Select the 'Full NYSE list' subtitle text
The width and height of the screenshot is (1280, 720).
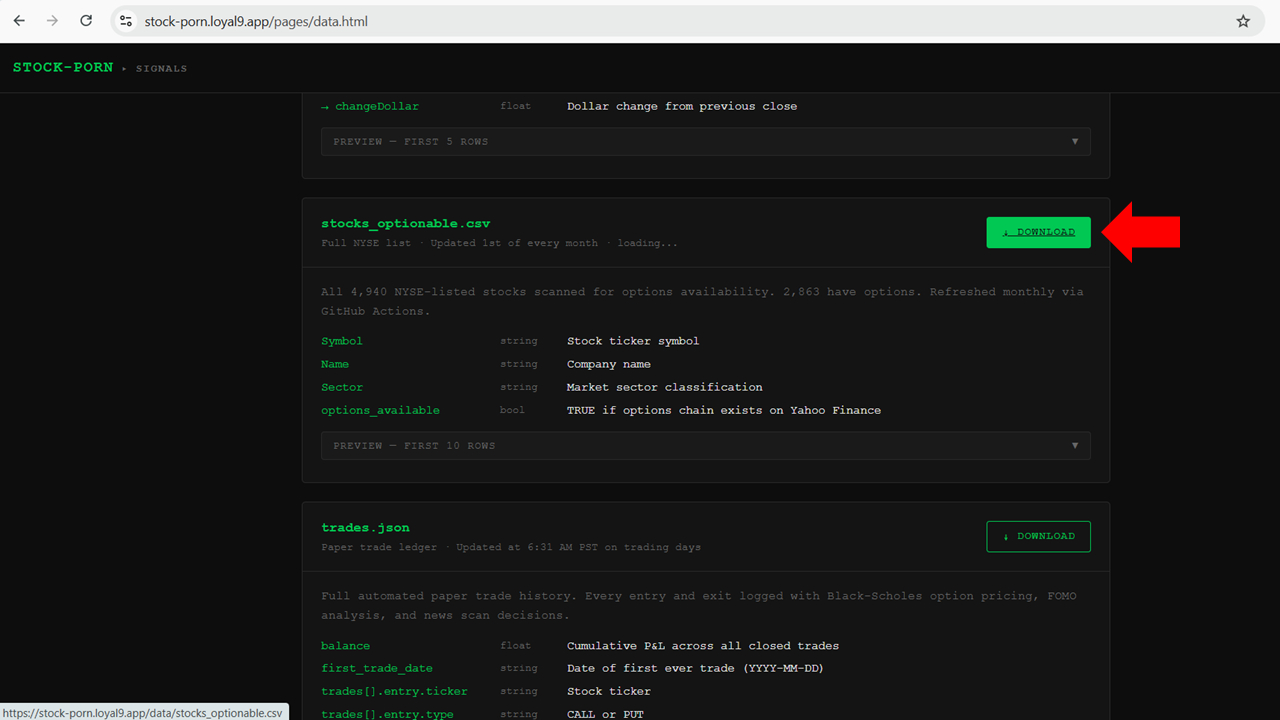coord(366,243)
